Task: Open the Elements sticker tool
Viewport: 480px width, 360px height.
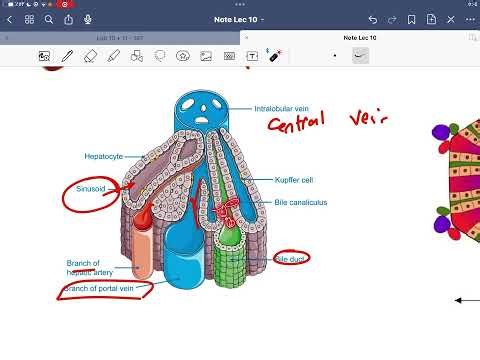Action: click(x=183, y=56)
